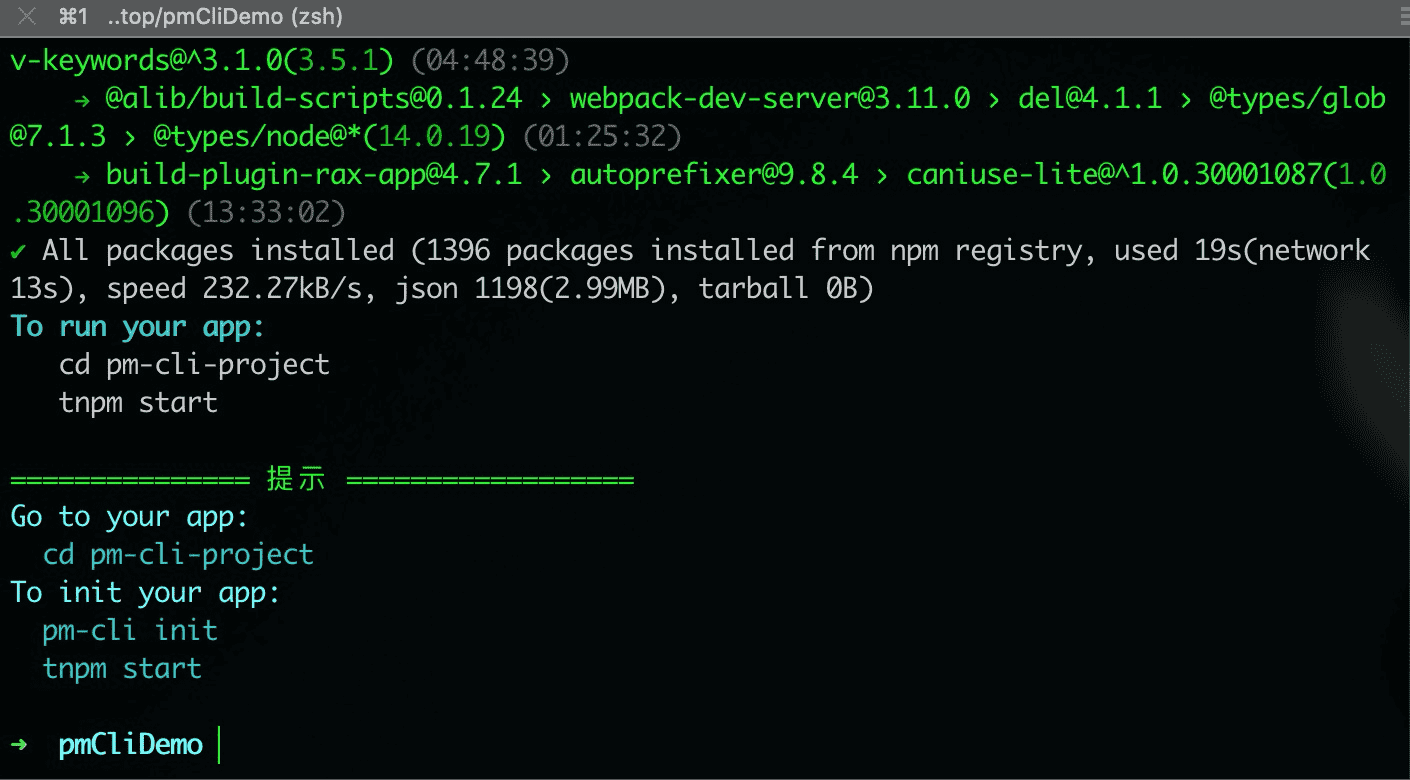Screen dimensions: 1410x780
Task: Click the 'pm-cli init' command text
Action: point(130,631)
